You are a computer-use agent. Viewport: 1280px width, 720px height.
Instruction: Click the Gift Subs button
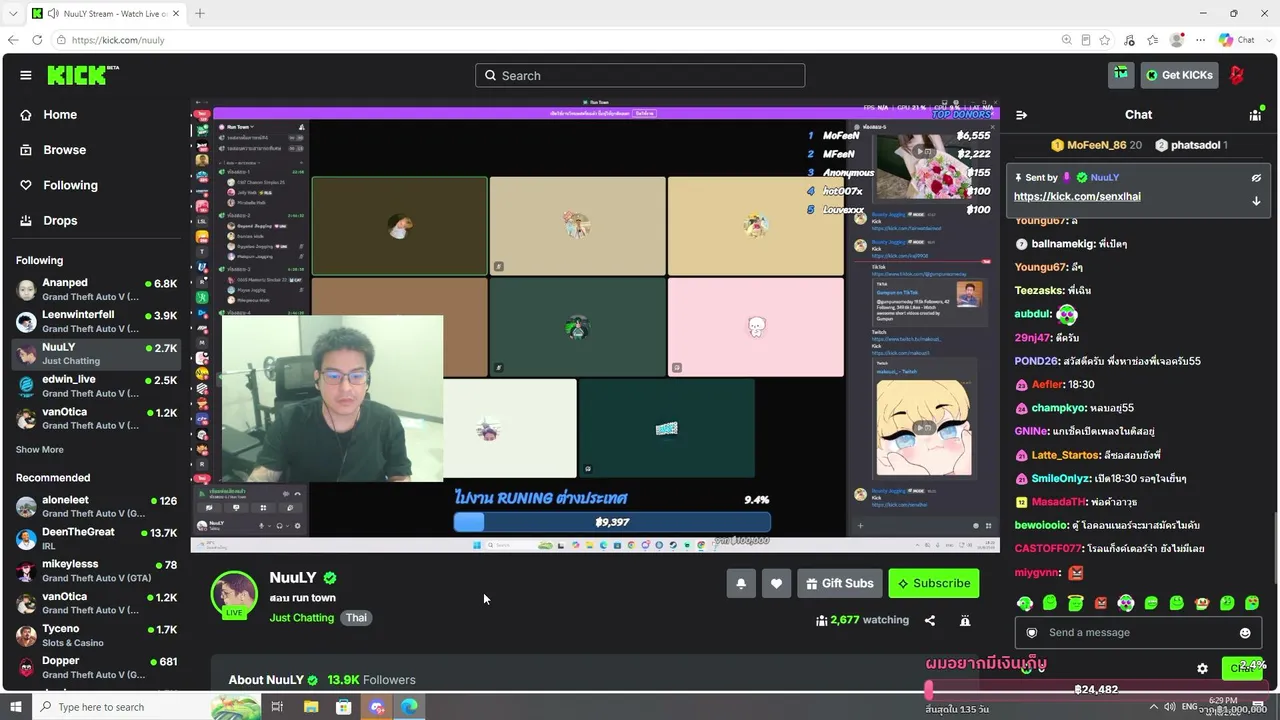(x=839, y=583)
